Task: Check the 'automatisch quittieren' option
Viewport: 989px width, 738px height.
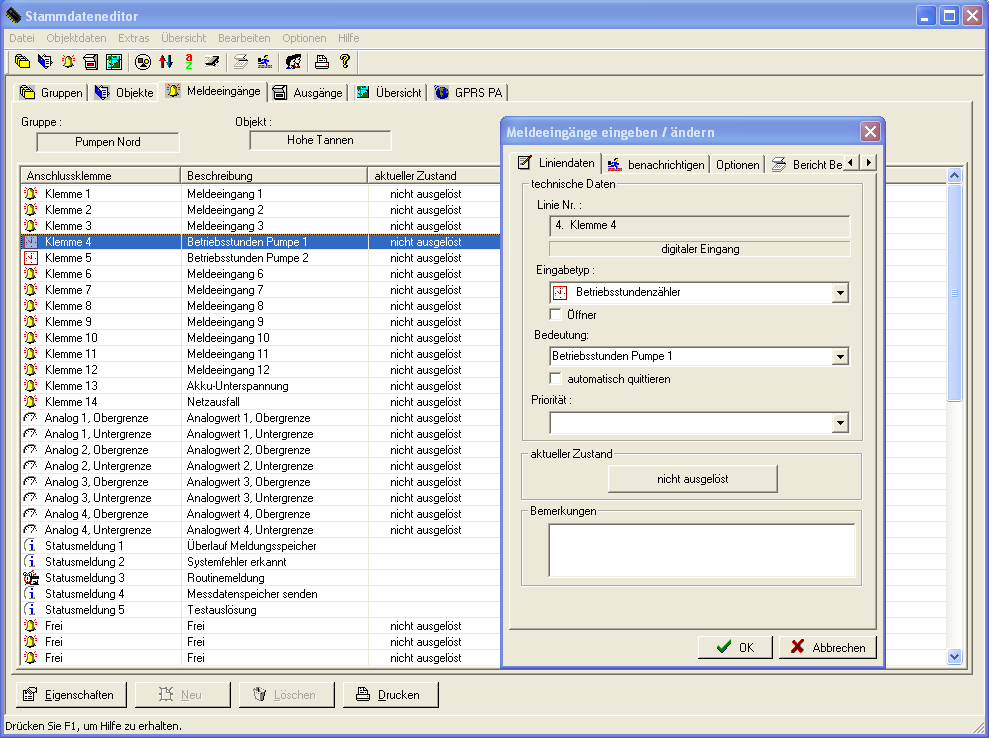Action: 556,379
